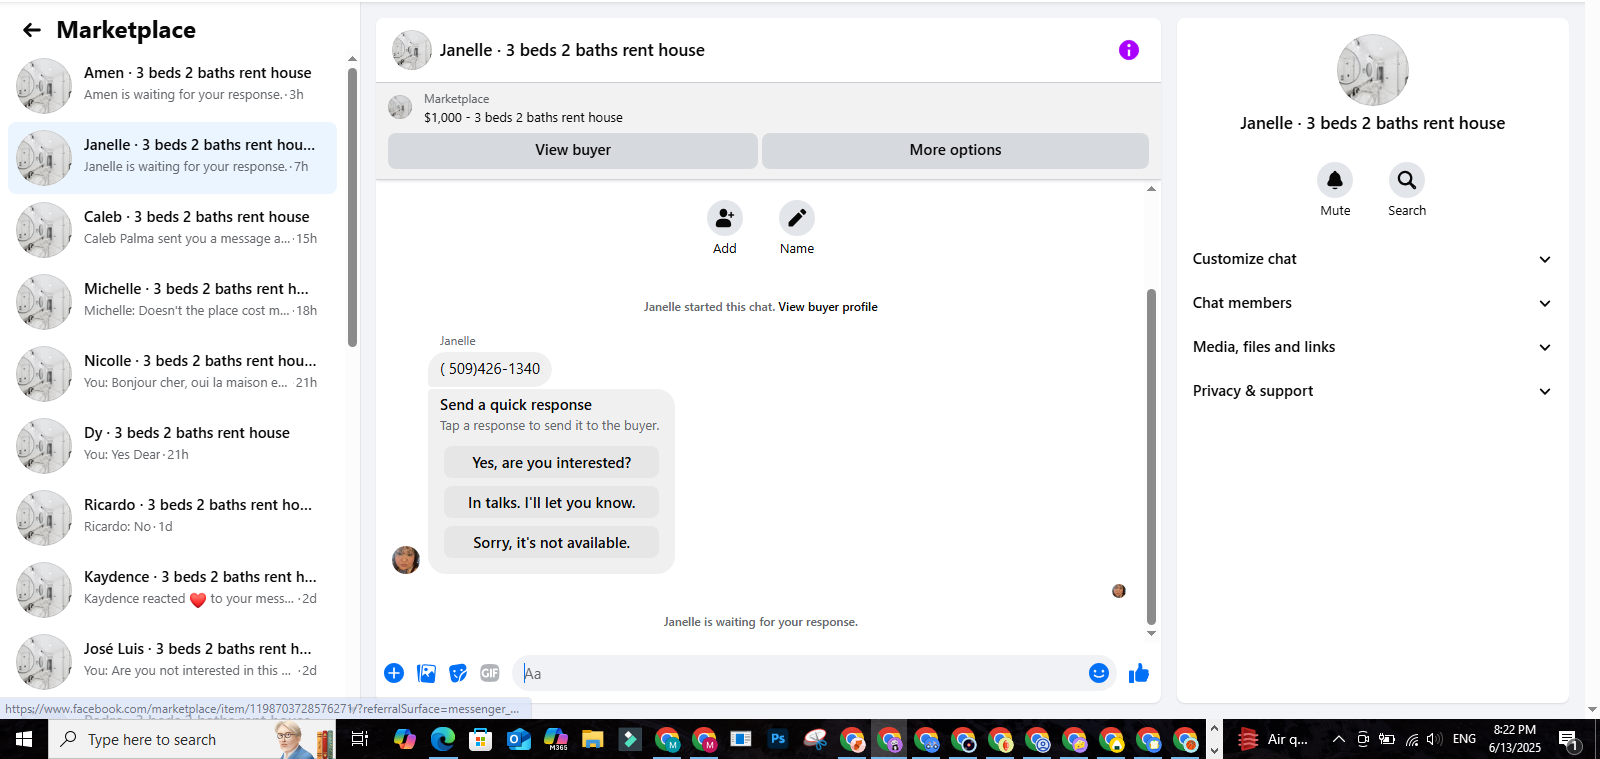Viewport: 1600px width, 759px height.
Task: Open emoji picker in message box
Action: pyautogui.click(x=1099, y=673)
